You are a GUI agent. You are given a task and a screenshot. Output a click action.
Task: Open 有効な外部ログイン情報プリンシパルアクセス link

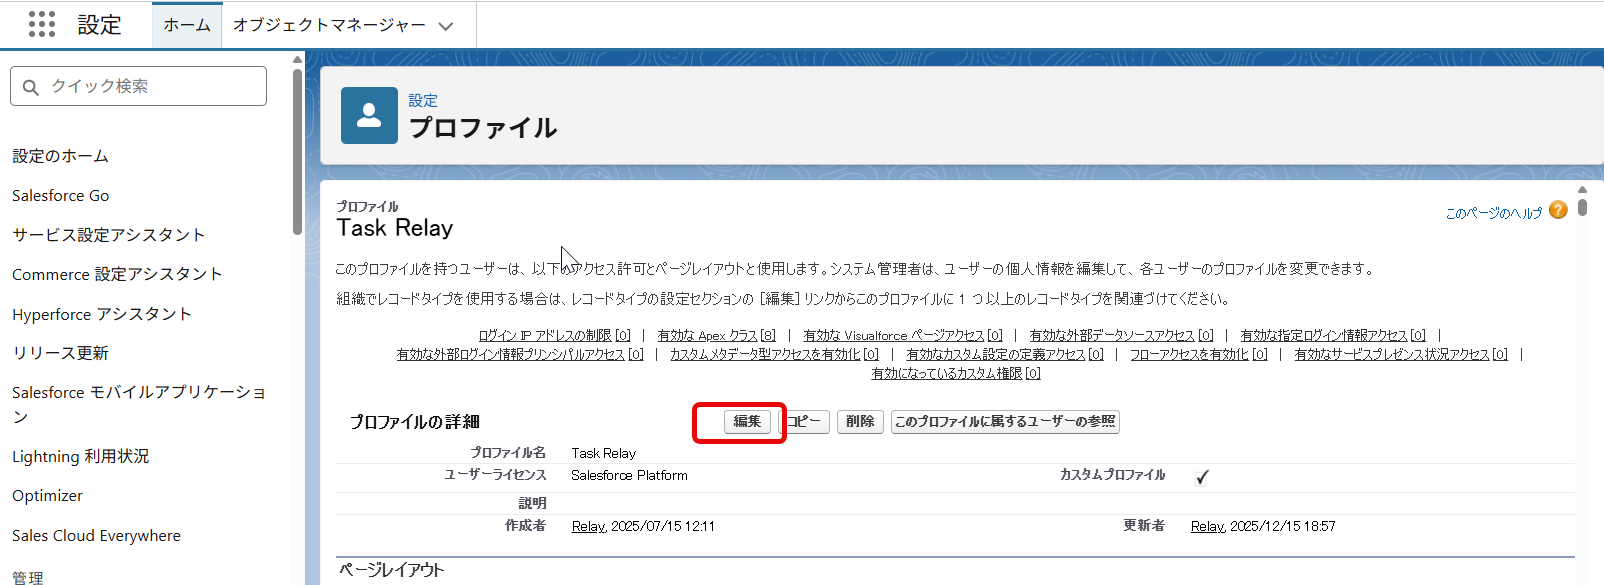[x=520, y=354]
